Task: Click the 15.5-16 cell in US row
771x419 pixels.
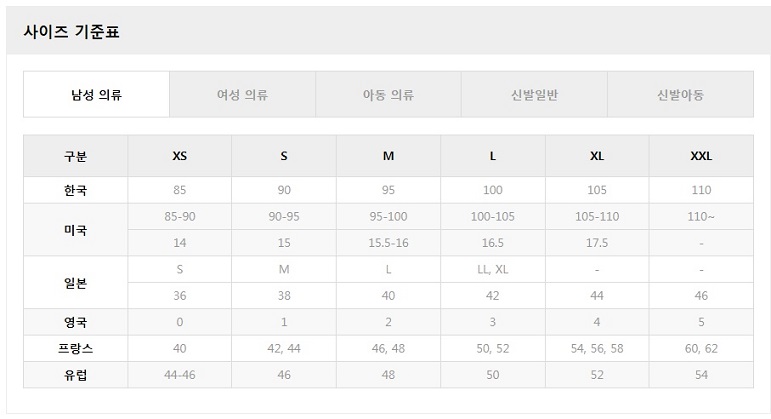Action: [x=388, y=243]
